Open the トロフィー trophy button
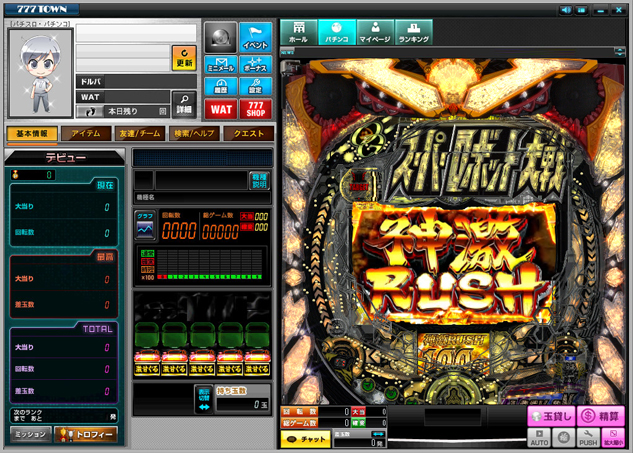Image resolution: width=633 pixels, height=453 pixels. 86,434
